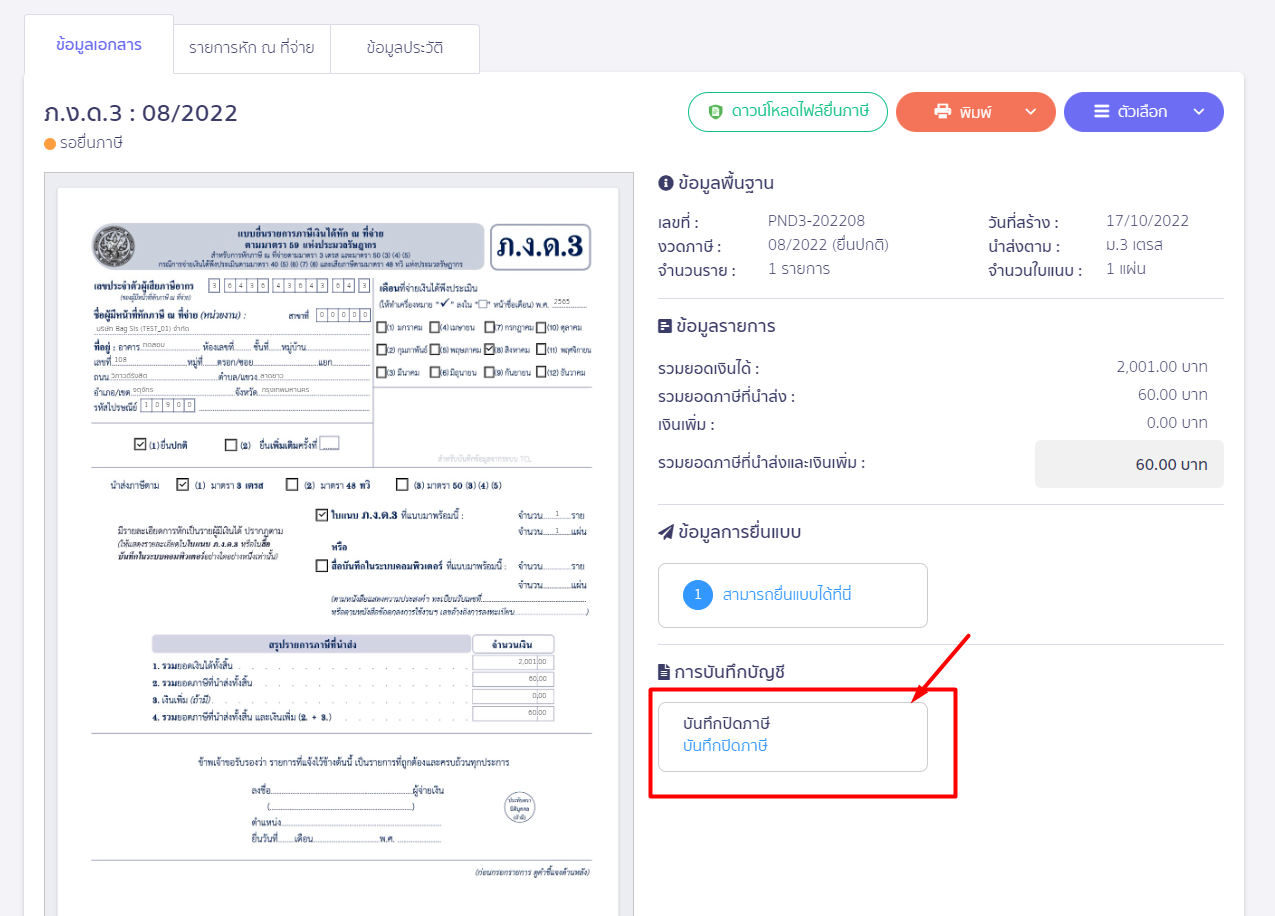Click the blue step 1 circle
1275x916 pixels.
point(698,595)
